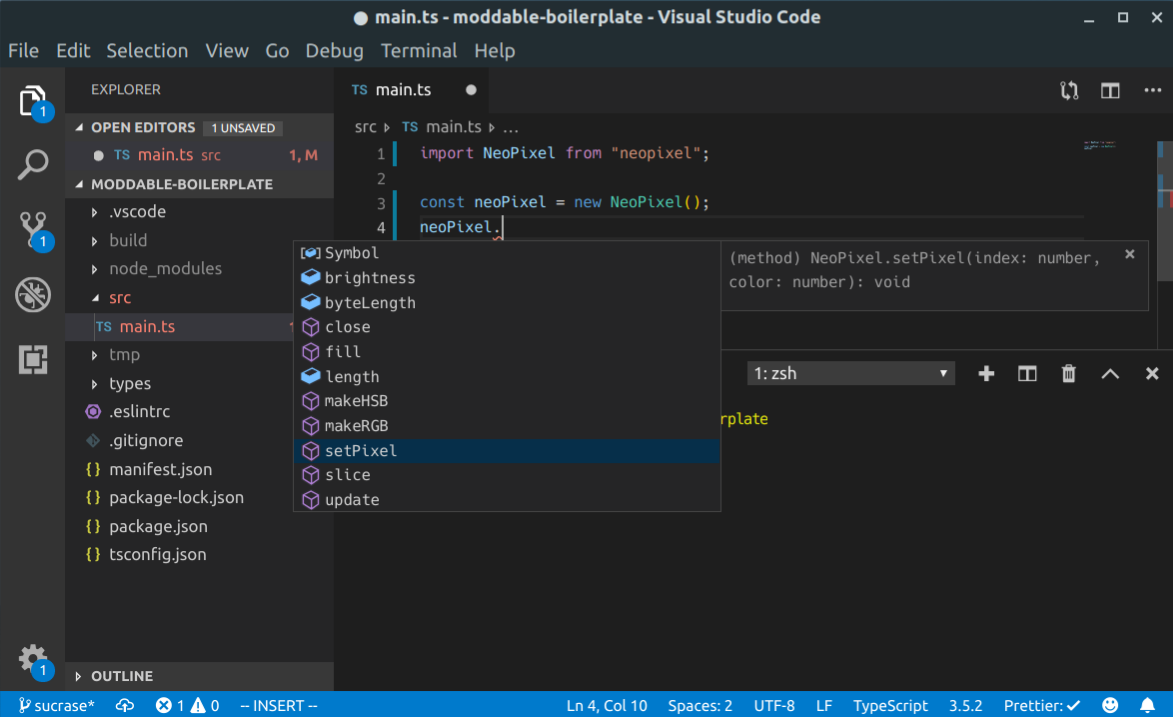Click the .eslintrc file icon

(x=93, y=412)
